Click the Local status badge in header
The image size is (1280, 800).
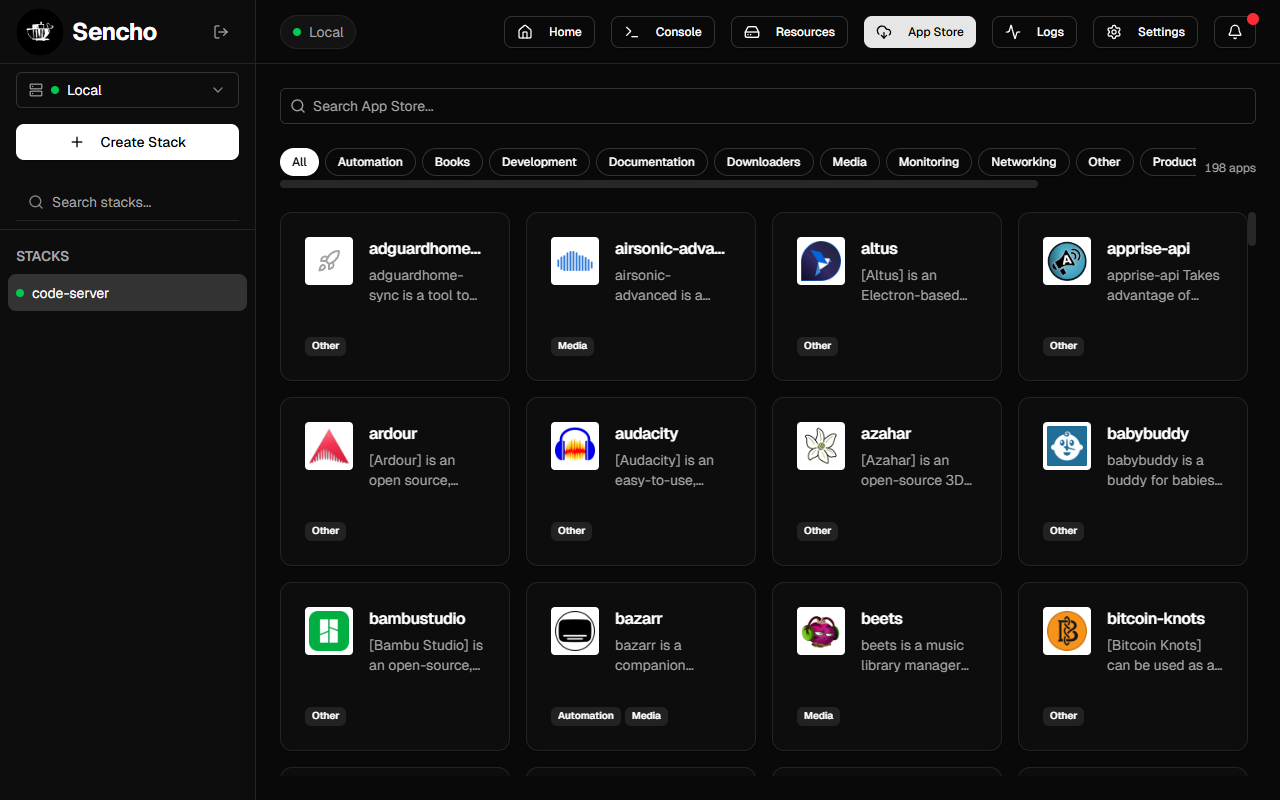click(318, 32)
